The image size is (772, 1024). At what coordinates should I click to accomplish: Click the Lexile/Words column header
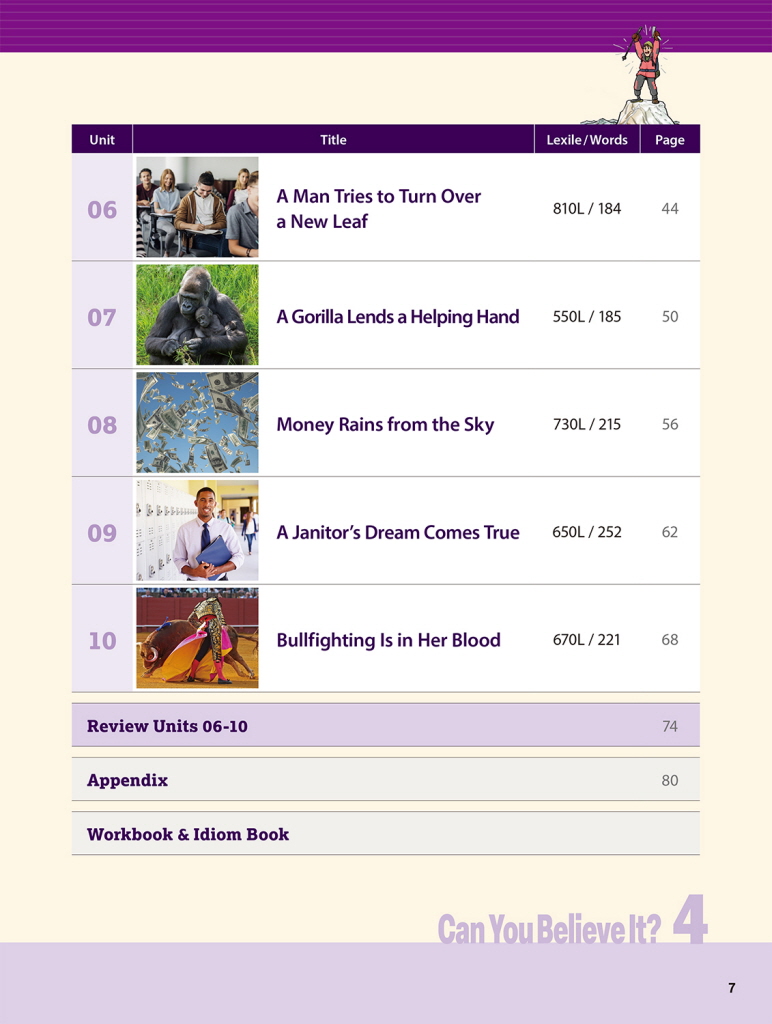tap(587, 140)
